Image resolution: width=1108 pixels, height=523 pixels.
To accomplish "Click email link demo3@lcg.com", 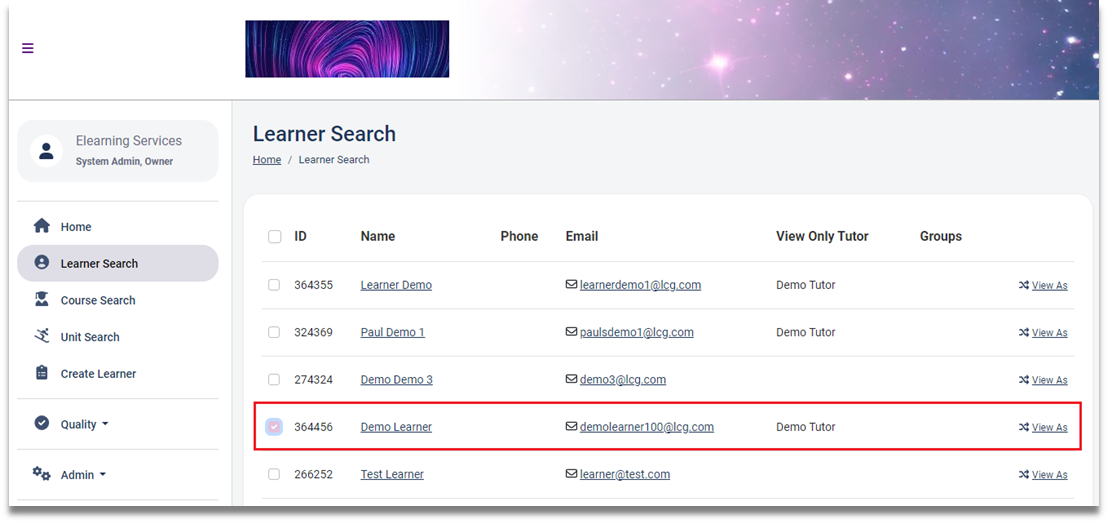I will (x=623, y=380).
